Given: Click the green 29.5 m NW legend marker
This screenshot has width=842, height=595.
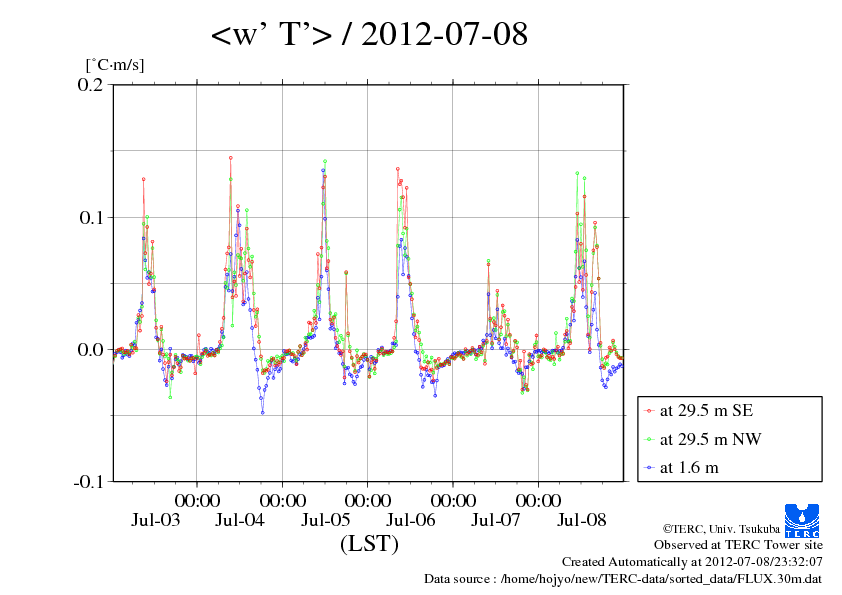Looking at the screenshot, I should (649, 439).
